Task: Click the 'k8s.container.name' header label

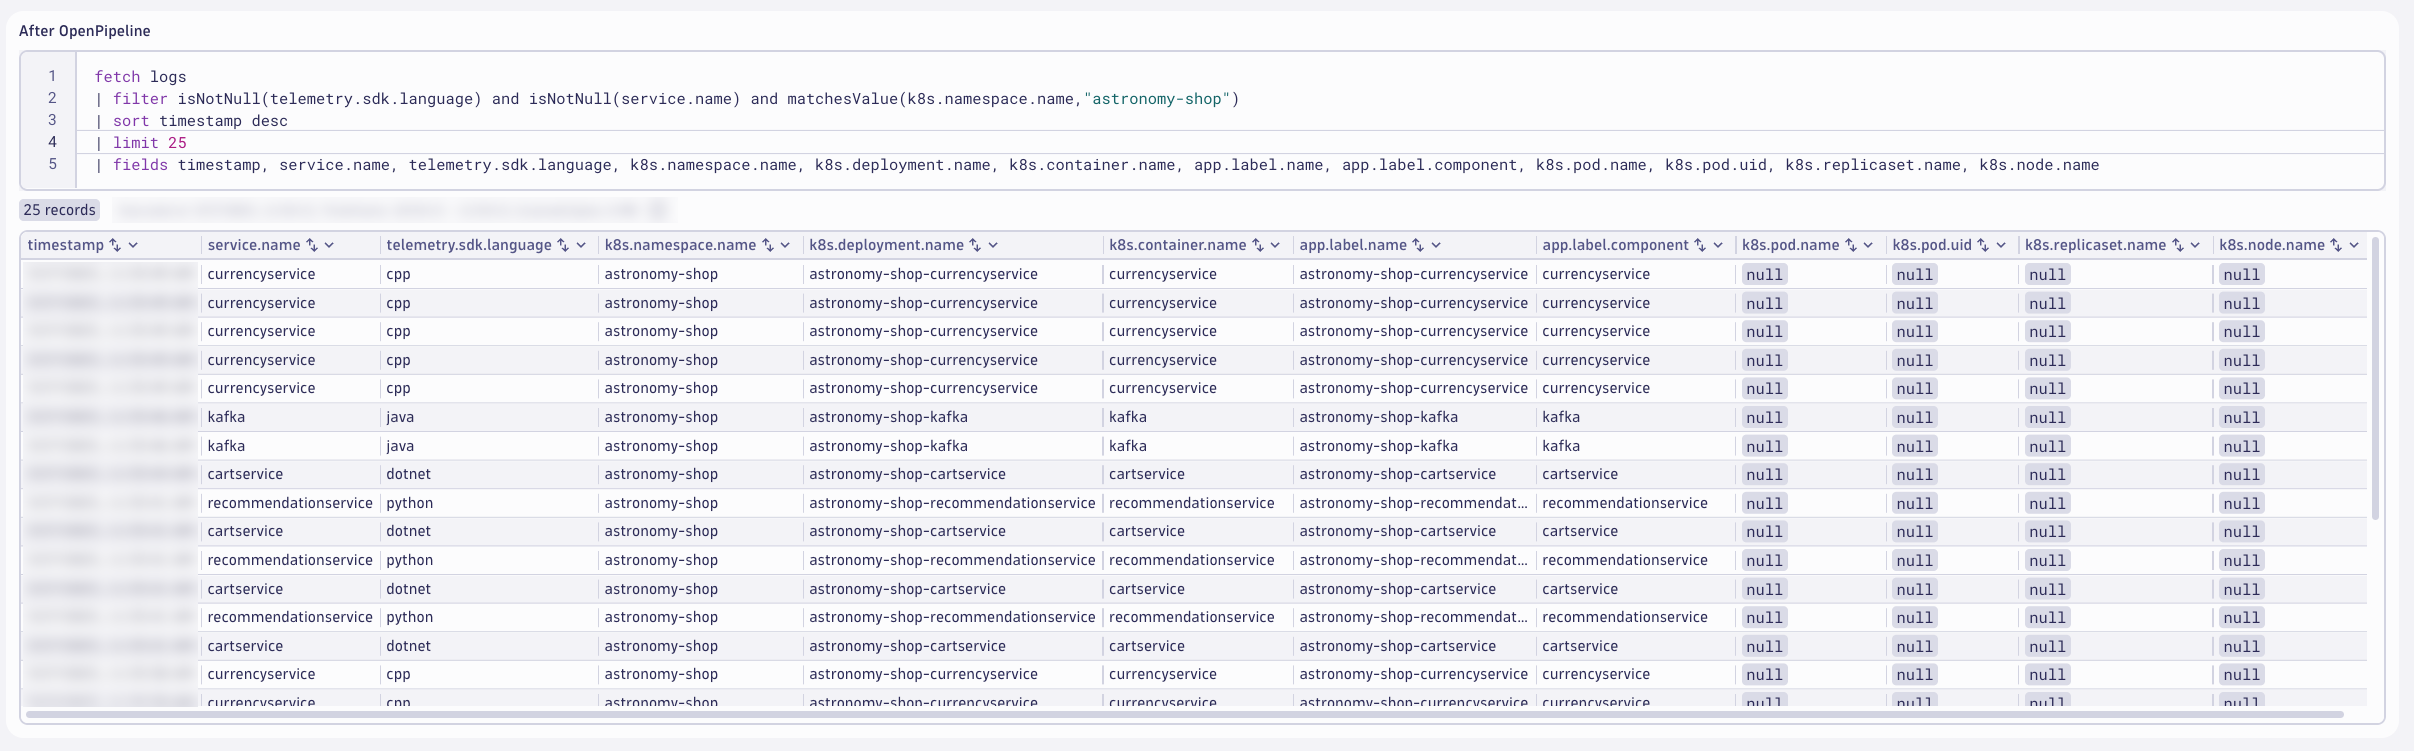Action: pos(1178,245)
